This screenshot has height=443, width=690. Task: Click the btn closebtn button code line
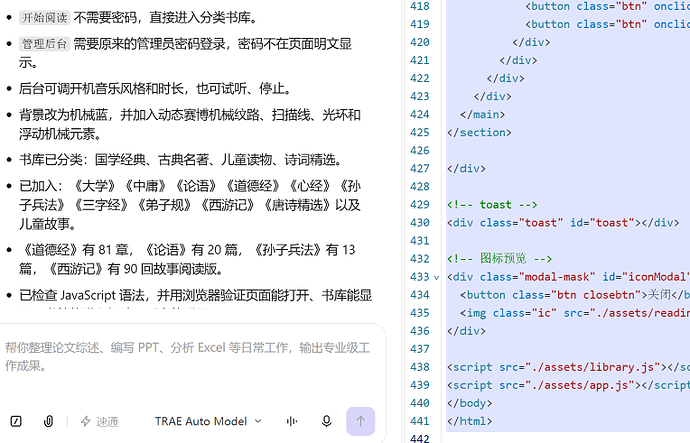pyautogui.click(x=575, y=295)
